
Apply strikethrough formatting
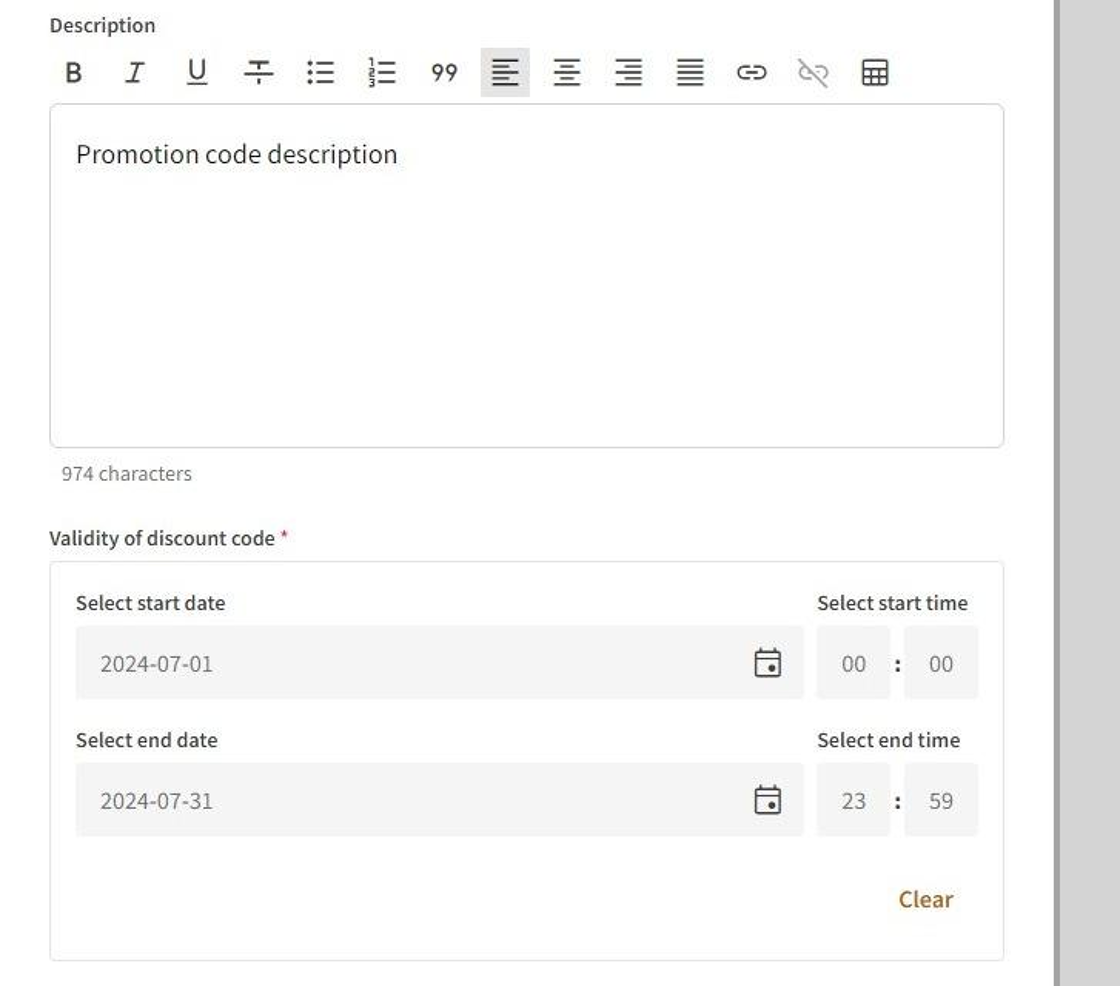259,72
